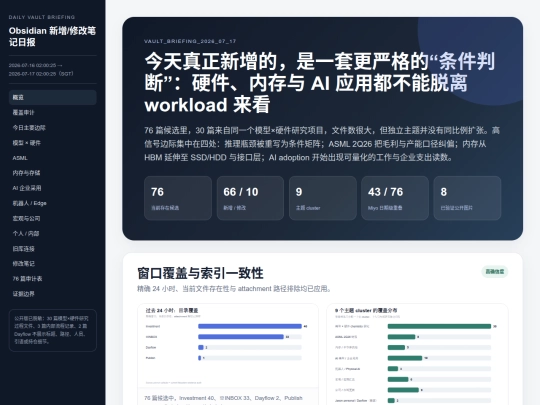
Task: Click the longest green cluster bar
Action: pos(439,326)
